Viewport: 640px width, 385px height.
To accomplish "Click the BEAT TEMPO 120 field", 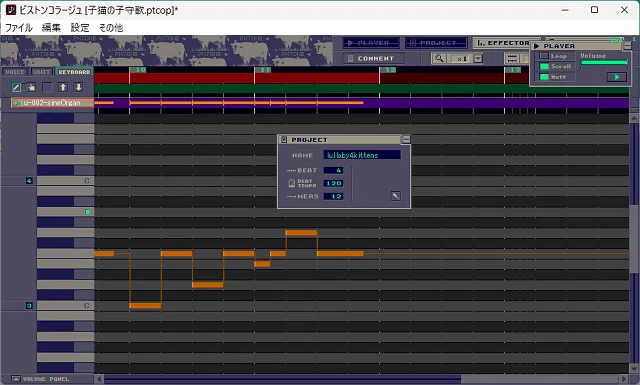I will pyautogui.click(x=333, y=183).
